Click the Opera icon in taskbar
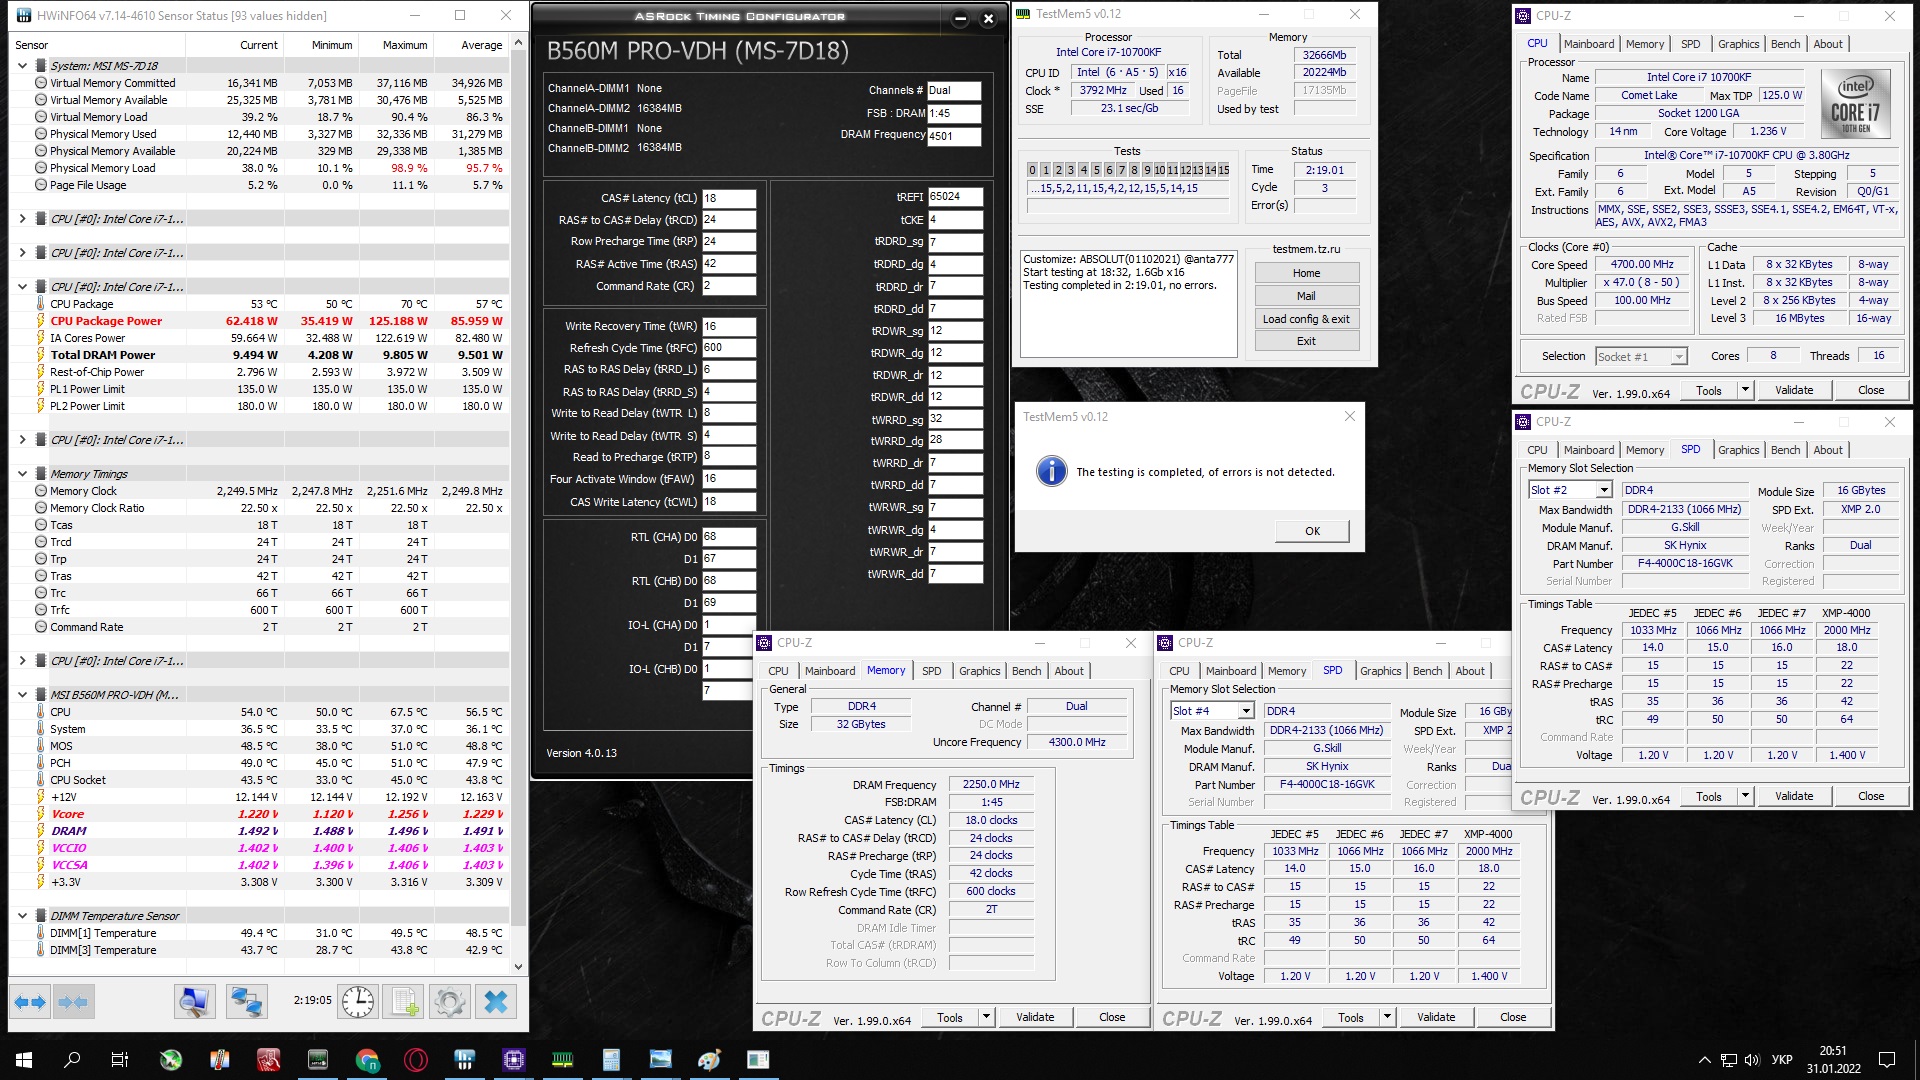This screenshot has height=1080, width=1920. coord(416,1060)
